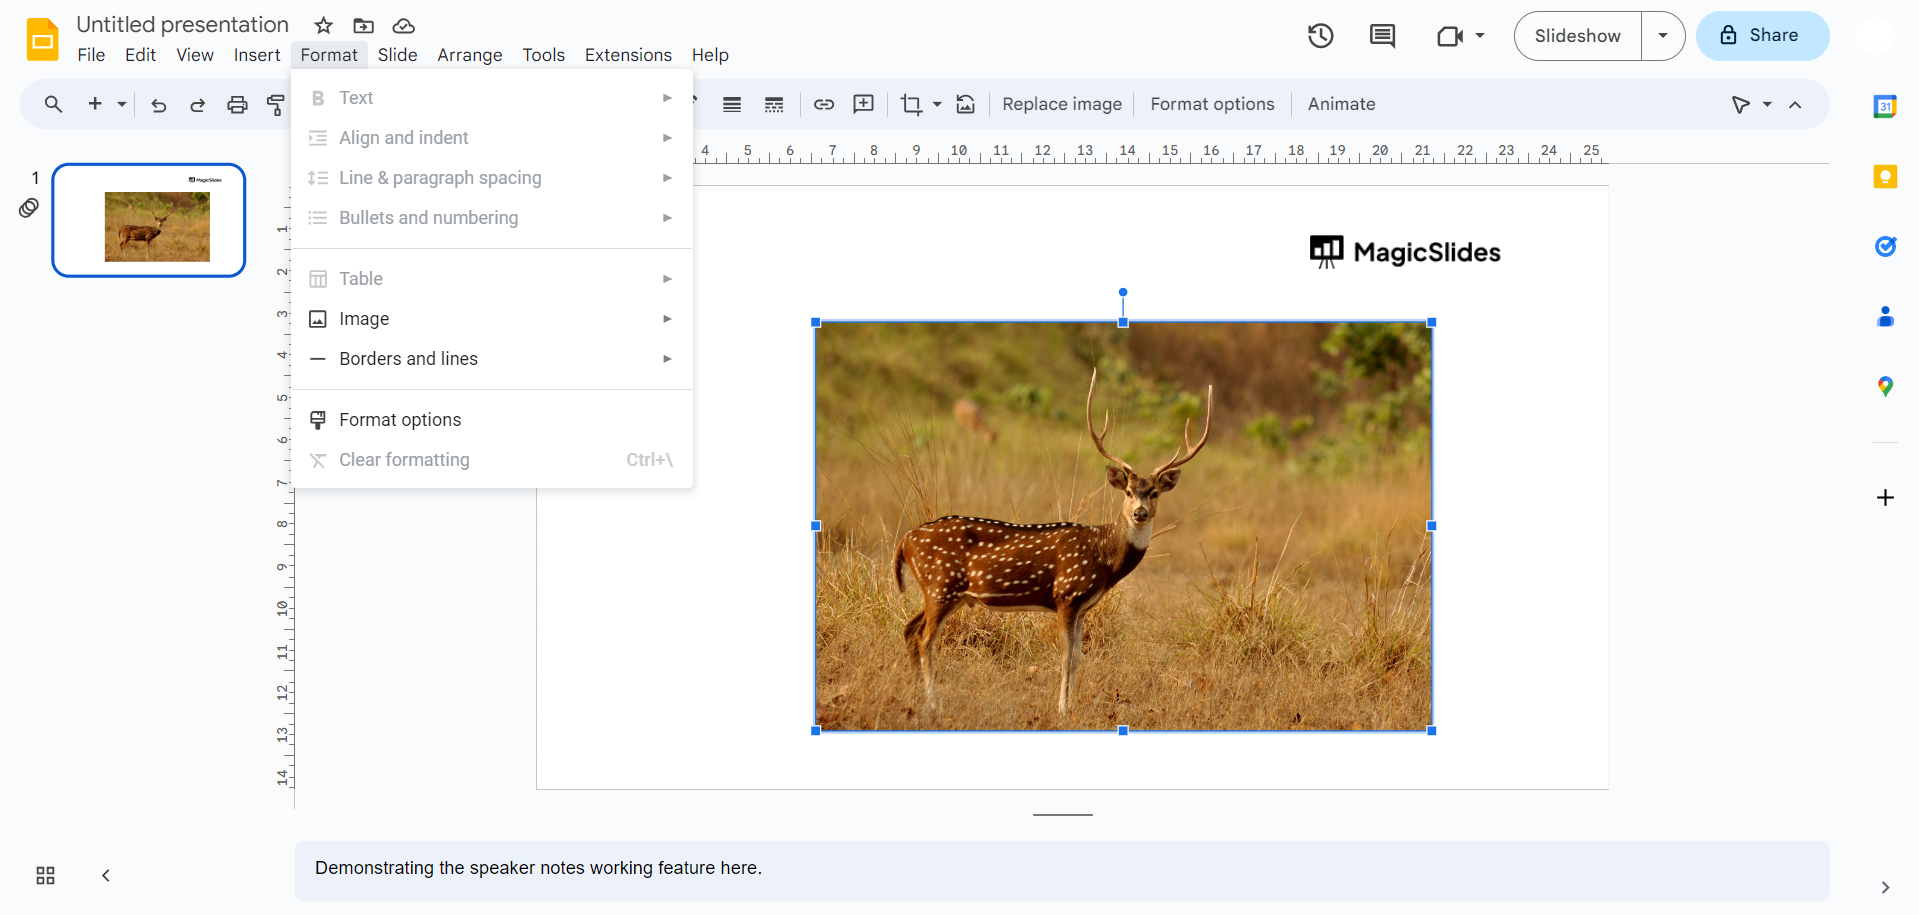Screen dimensions: 1919x915
Task: Open Google Keep sidebar icon
Action: click(1884, 177)
